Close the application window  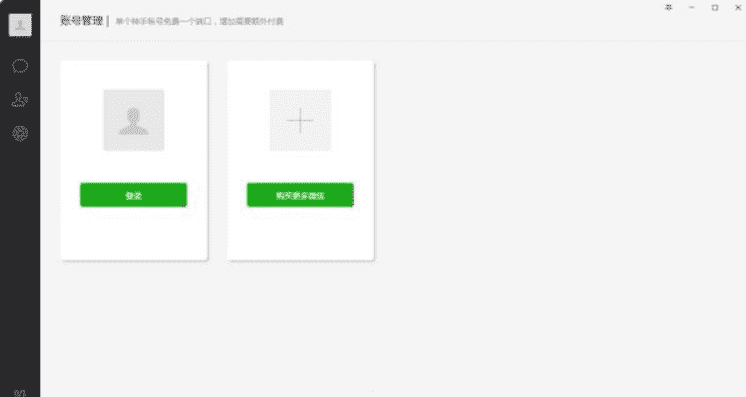[738, 8]
